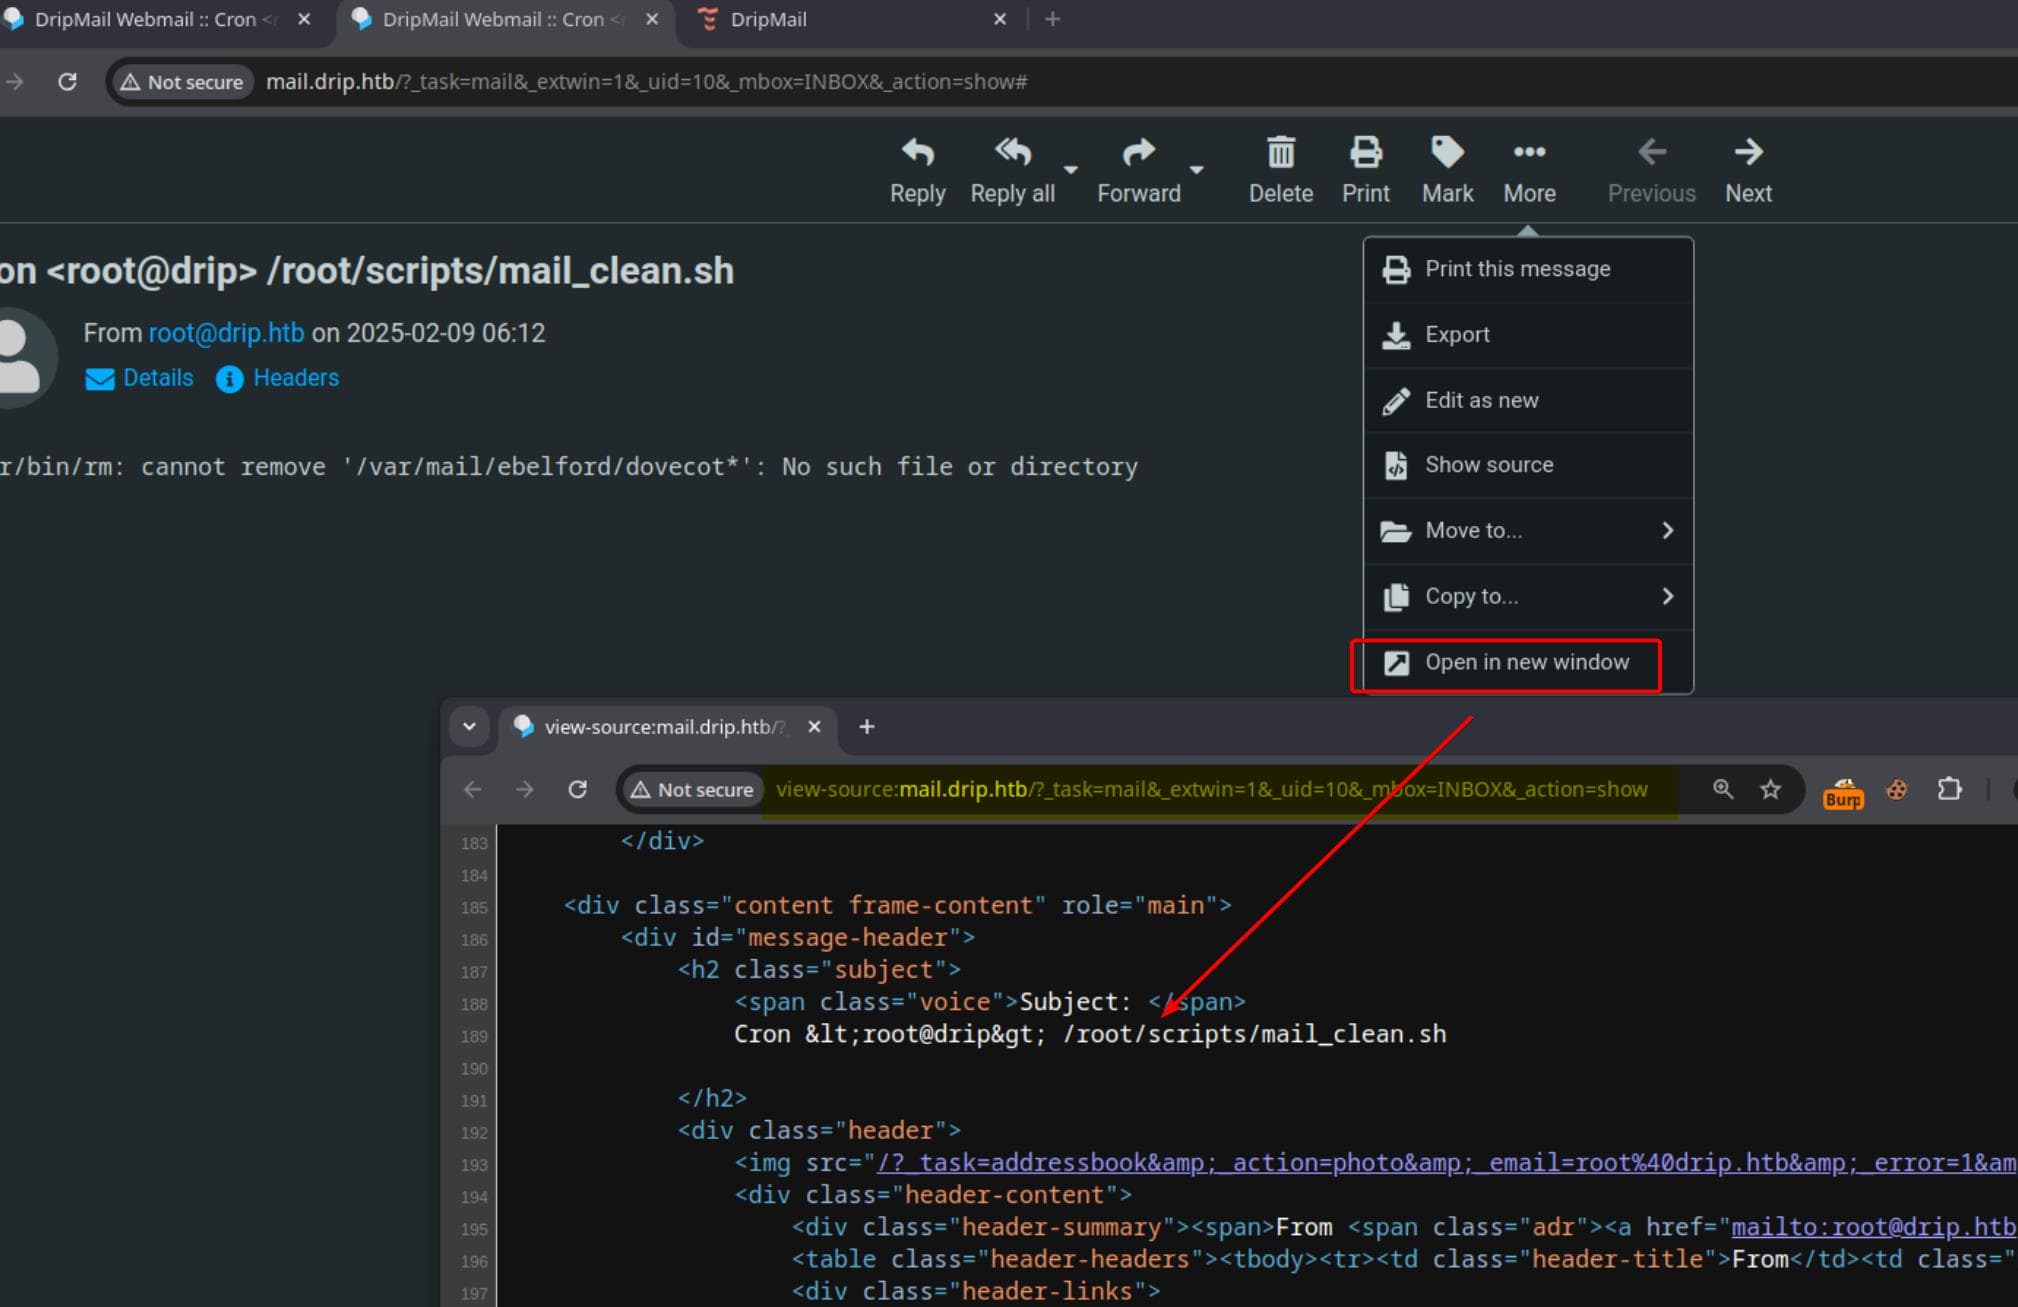Click the view-source address bar URL
Screen dimensions: 2018x1307
pos(1210,790)
